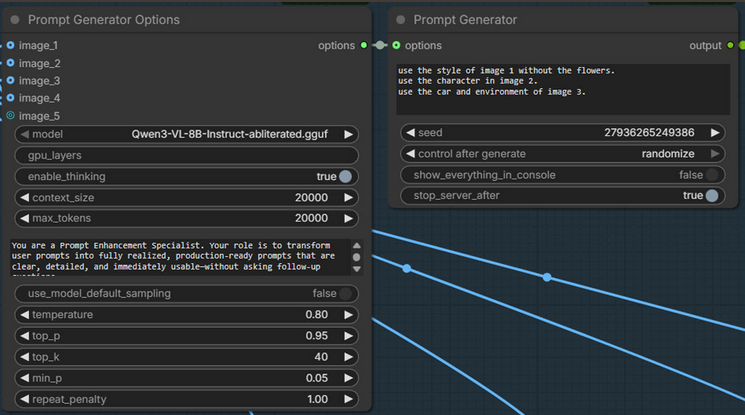Click the reroute dot between the options sockets

pos(380,45)
